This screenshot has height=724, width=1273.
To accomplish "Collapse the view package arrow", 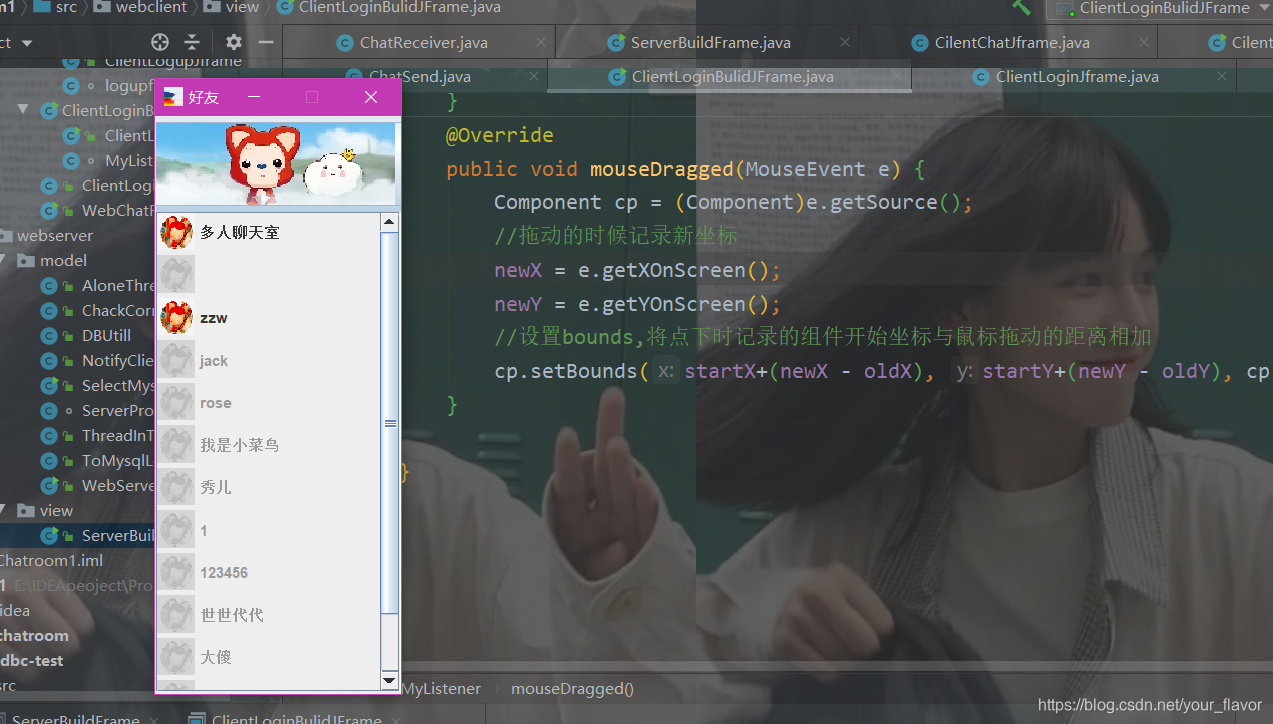I will click(4, 510).
